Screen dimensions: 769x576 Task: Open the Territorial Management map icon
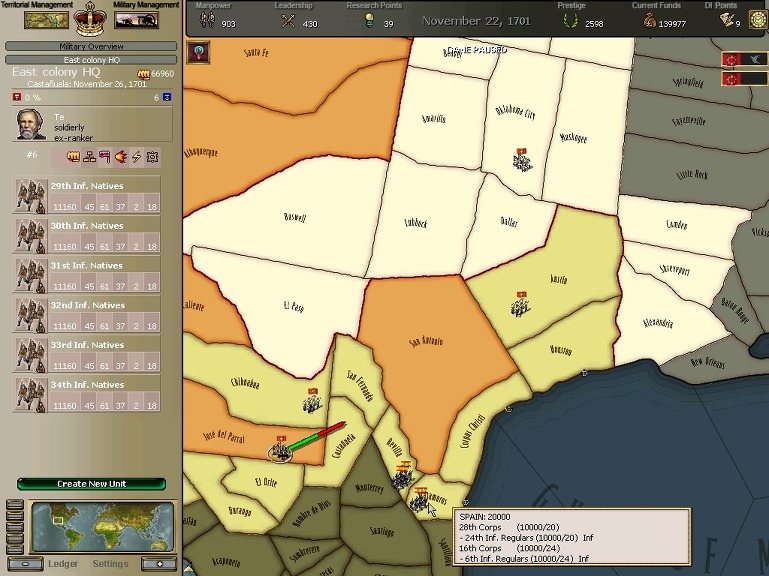click(x=46, y=20)
